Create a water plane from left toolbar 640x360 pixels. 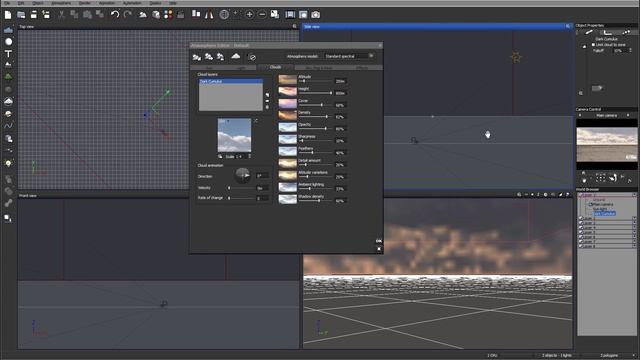8,30
